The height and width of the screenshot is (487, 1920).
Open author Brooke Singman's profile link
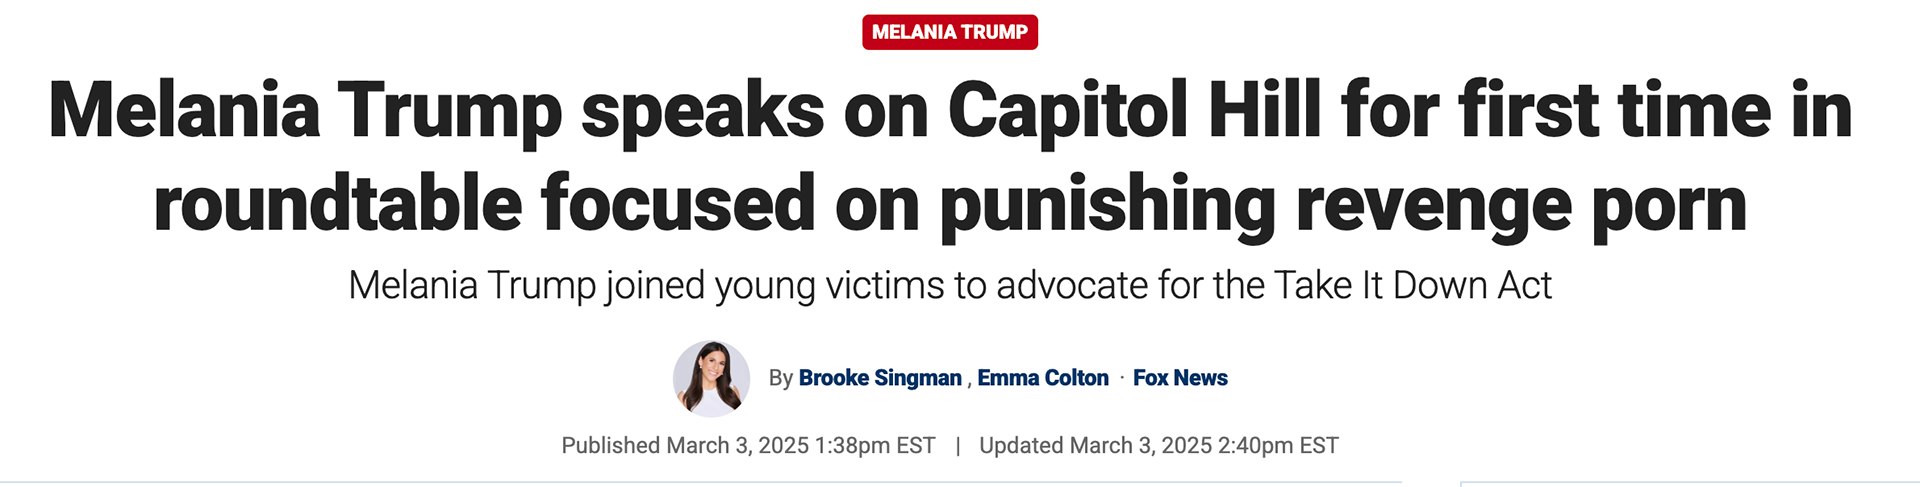pyautogui.click(x=879, y=378)
